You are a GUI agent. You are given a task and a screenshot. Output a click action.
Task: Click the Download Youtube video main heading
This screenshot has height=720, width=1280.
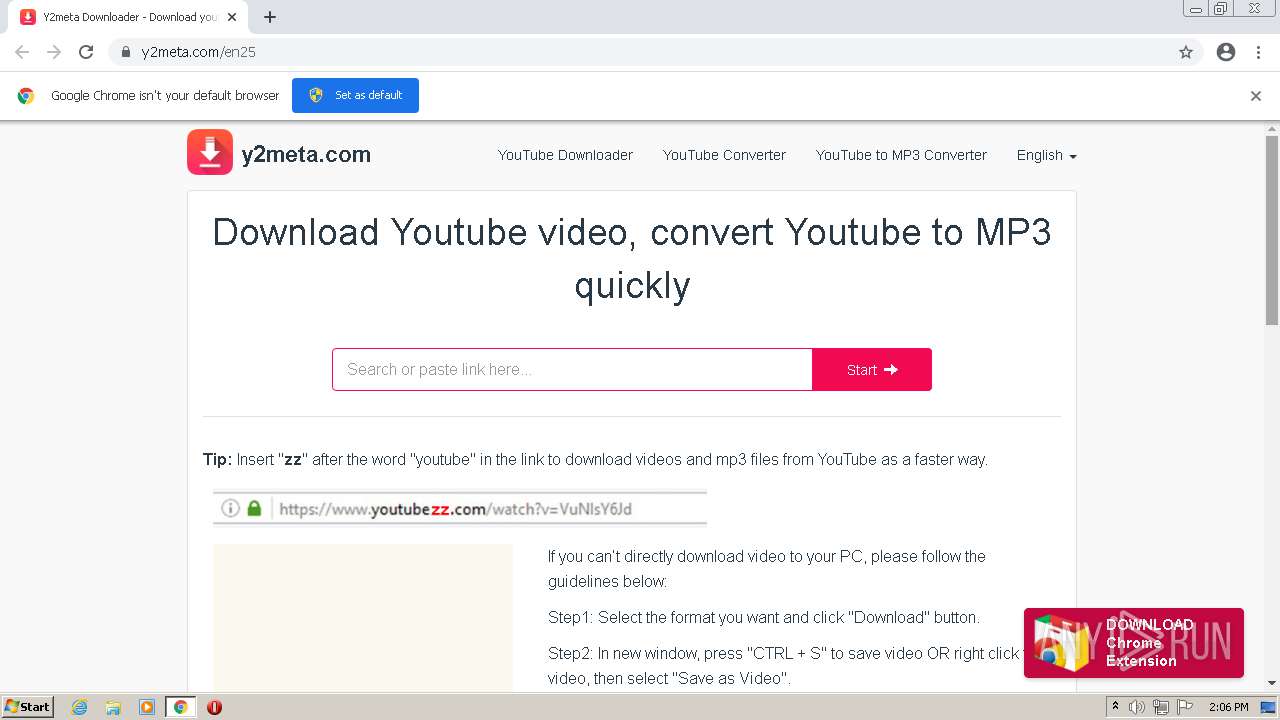(632, 258)
